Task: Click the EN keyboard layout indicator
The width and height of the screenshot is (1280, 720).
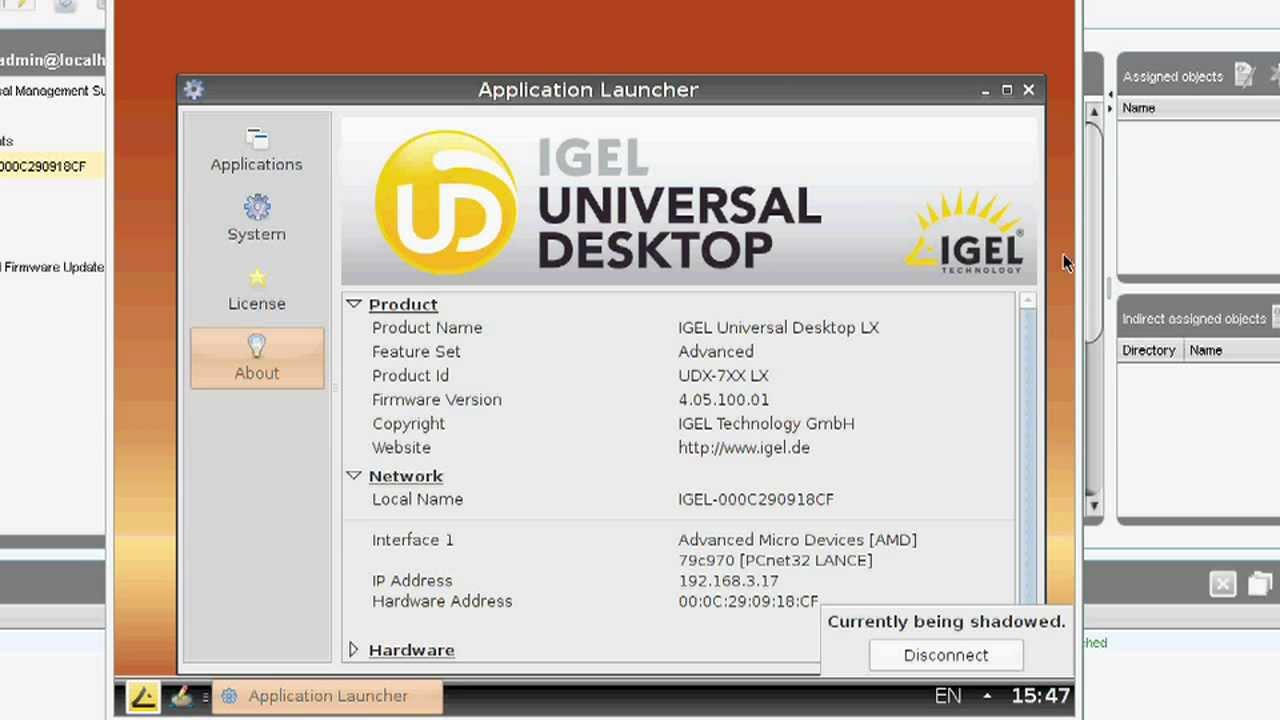Action: pyautogui.click(x=947, y=696)
